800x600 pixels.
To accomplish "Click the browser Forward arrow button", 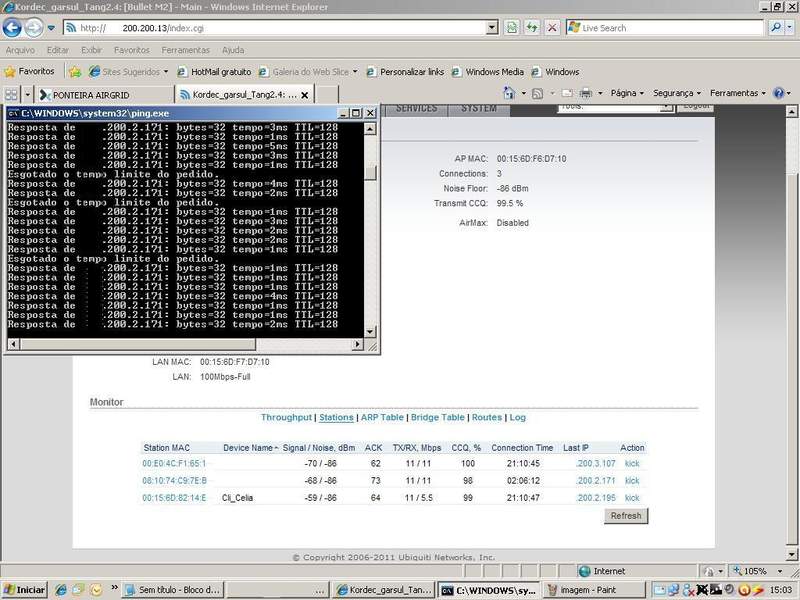I will (34, 28).
